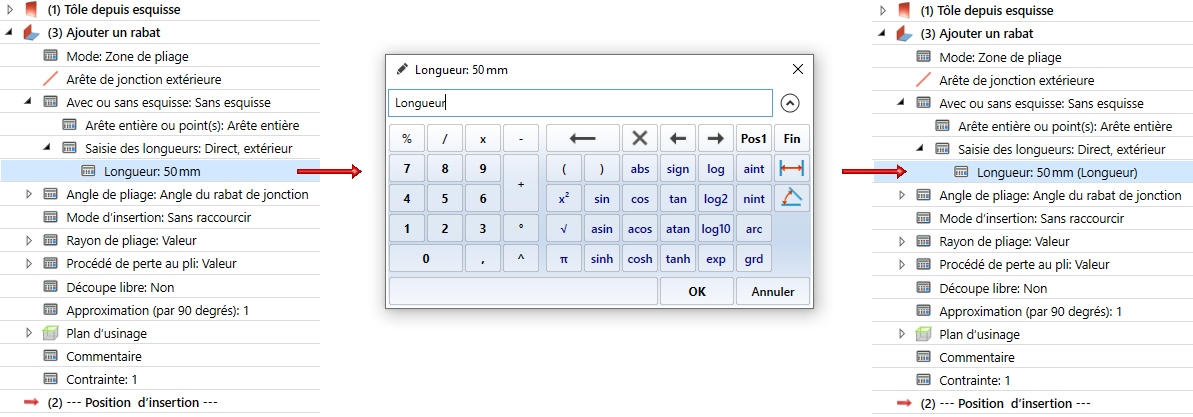Viewport: 1193px width, 417px height.
Task: Expand Tôle depuis esquisse in left tree
Action: (11, 11)
